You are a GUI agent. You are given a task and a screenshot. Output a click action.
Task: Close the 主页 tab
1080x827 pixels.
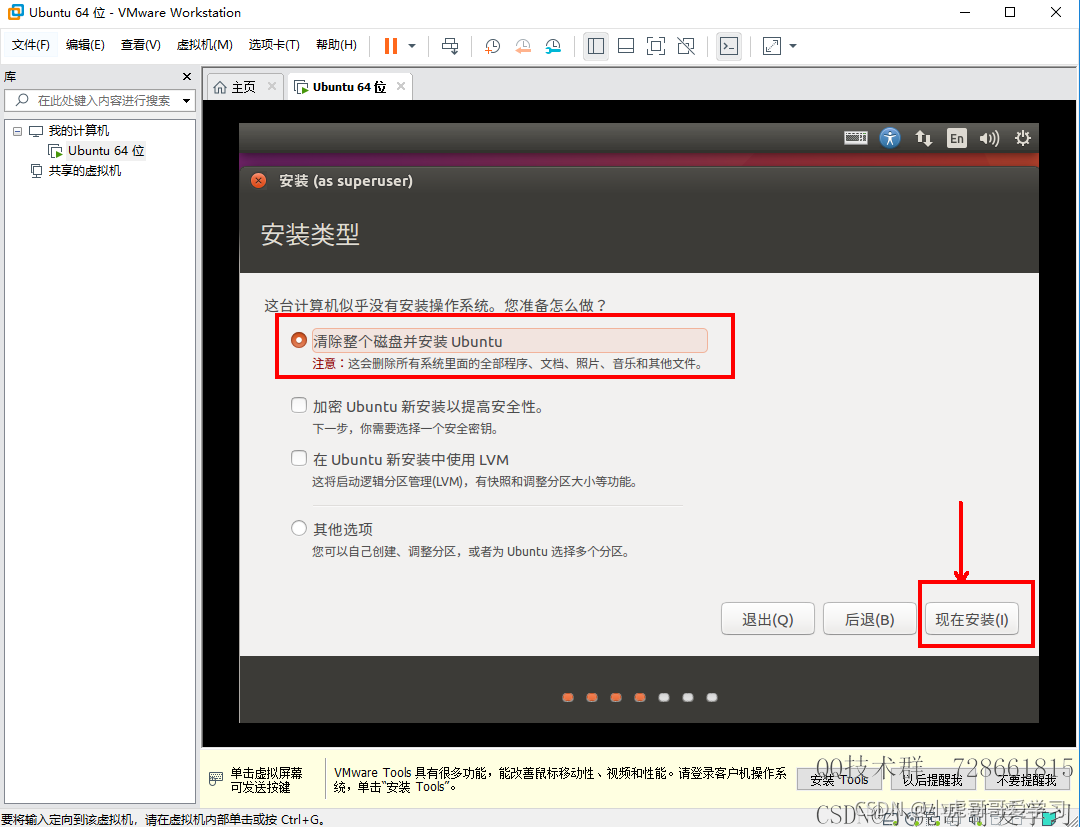271,86
